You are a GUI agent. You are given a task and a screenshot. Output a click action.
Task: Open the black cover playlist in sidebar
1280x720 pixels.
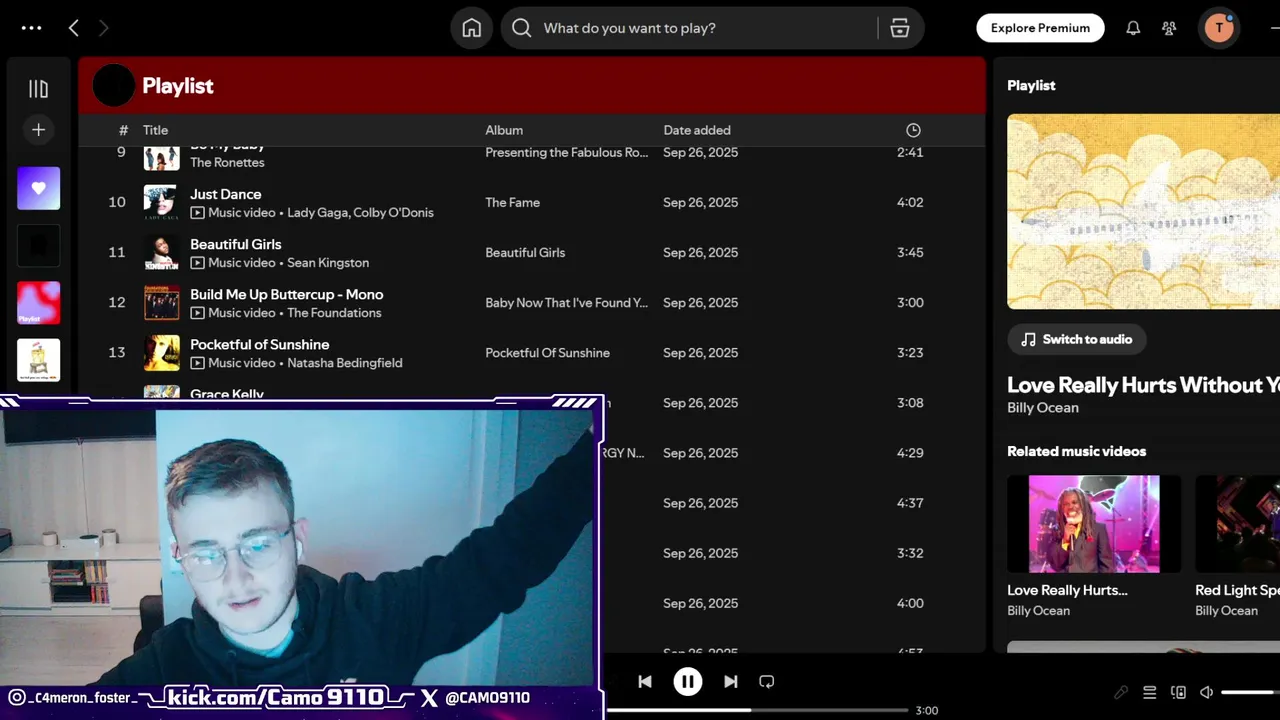point(38,245)
